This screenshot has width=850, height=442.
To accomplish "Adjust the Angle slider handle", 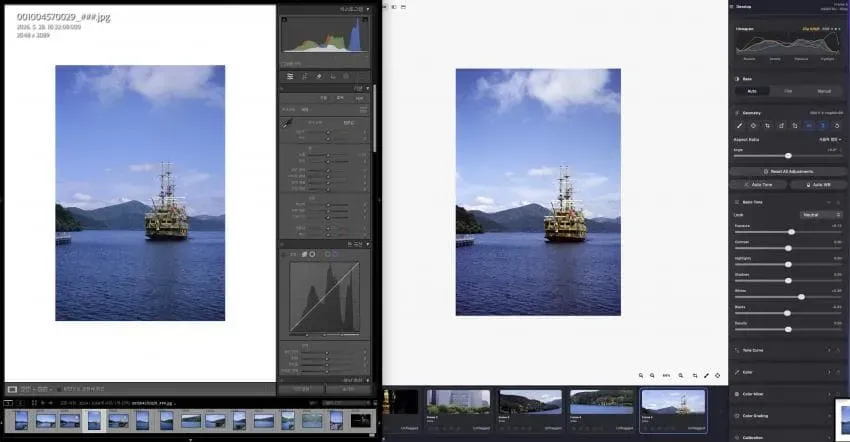I will (788, 156).
